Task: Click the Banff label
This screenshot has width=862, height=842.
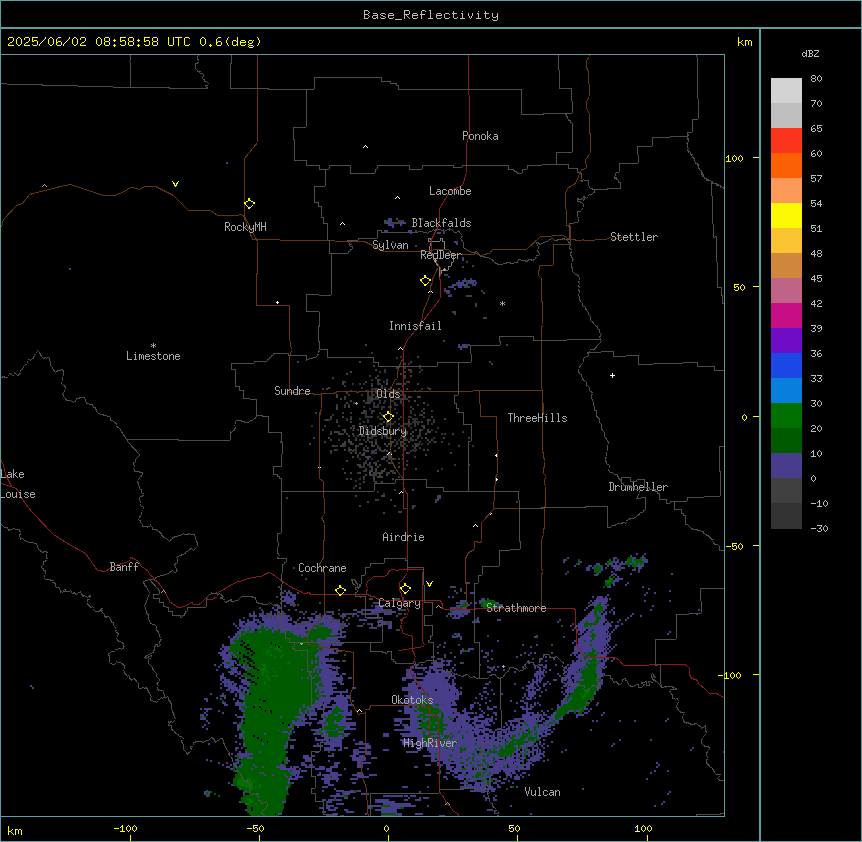Action: [x=124, y=567]
